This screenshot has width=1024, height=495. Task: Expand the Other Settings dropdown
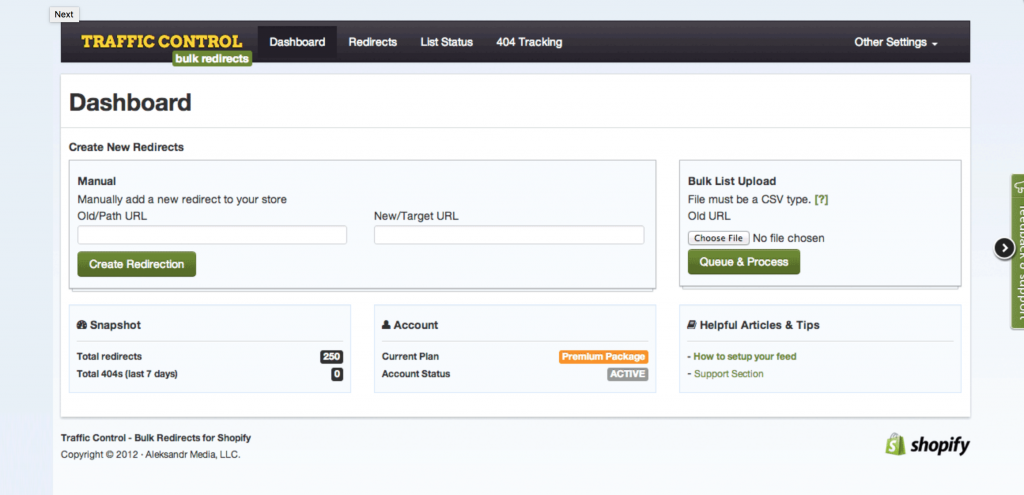(896, 42)
